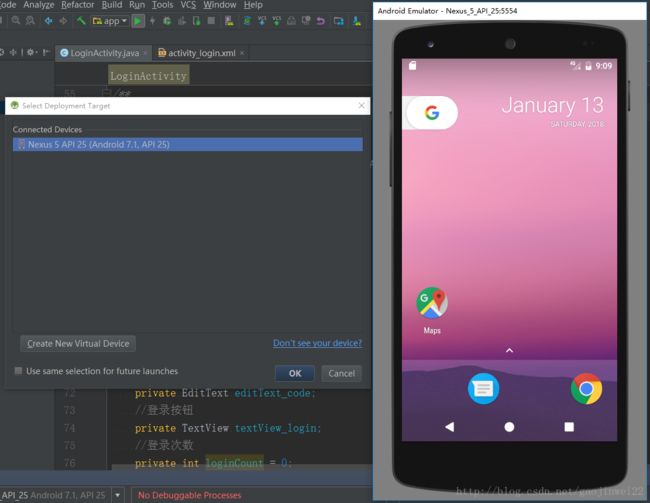
Task: Open the Messages app in emulator dock
Action: click(483, 389)
